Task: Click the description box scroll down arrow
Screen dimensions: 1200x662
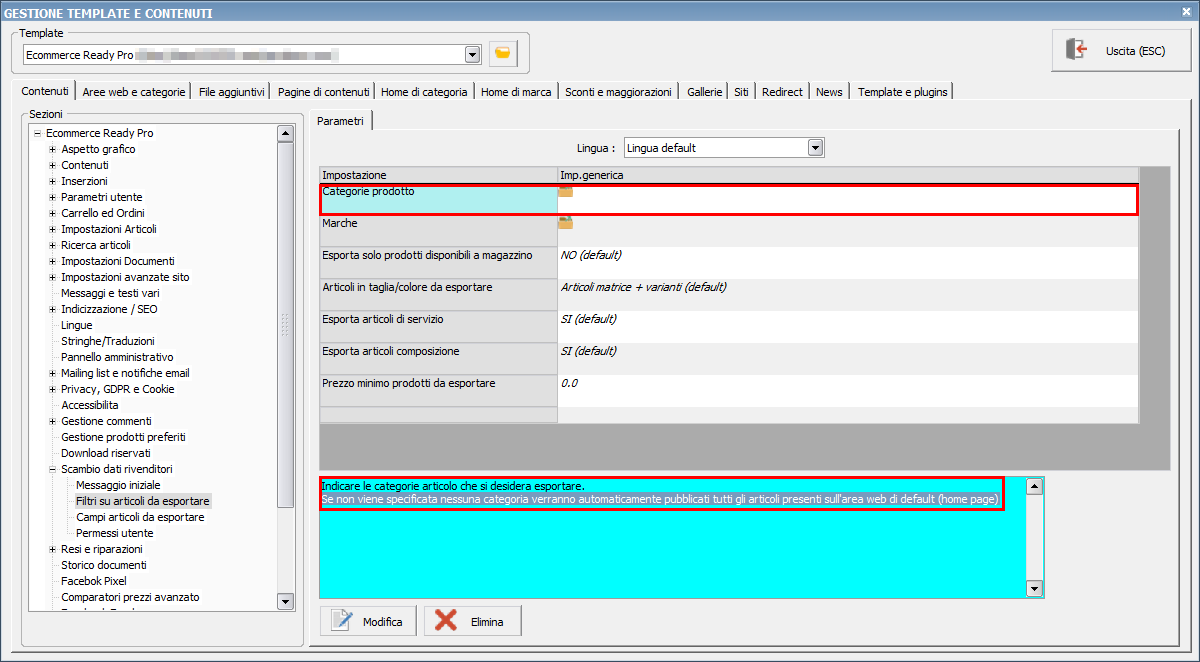Action: [1035, 589]
